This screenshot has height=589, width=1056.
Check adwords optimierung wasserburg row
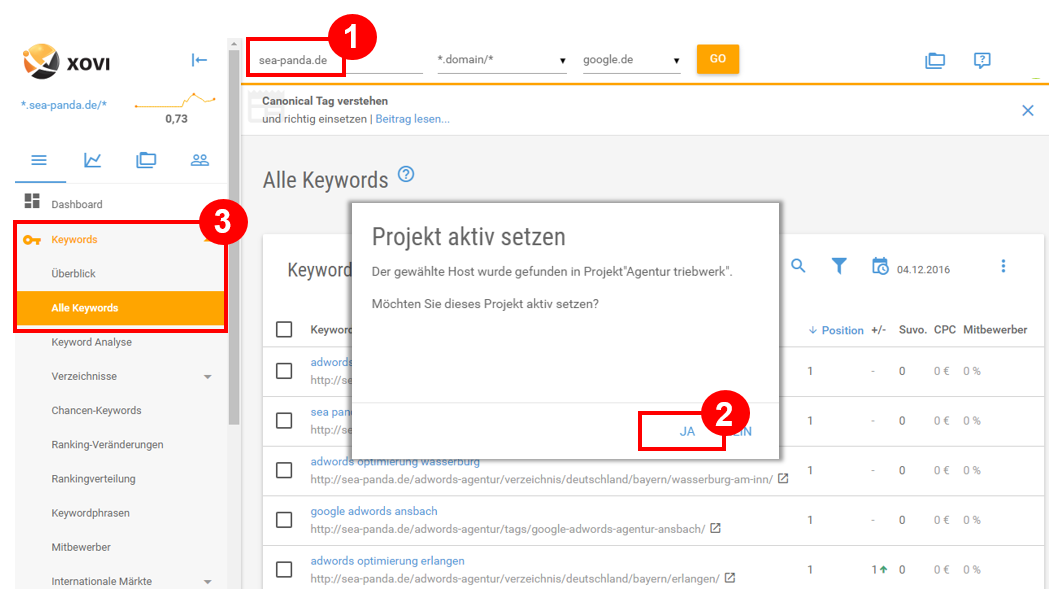(x=284, y=470)
